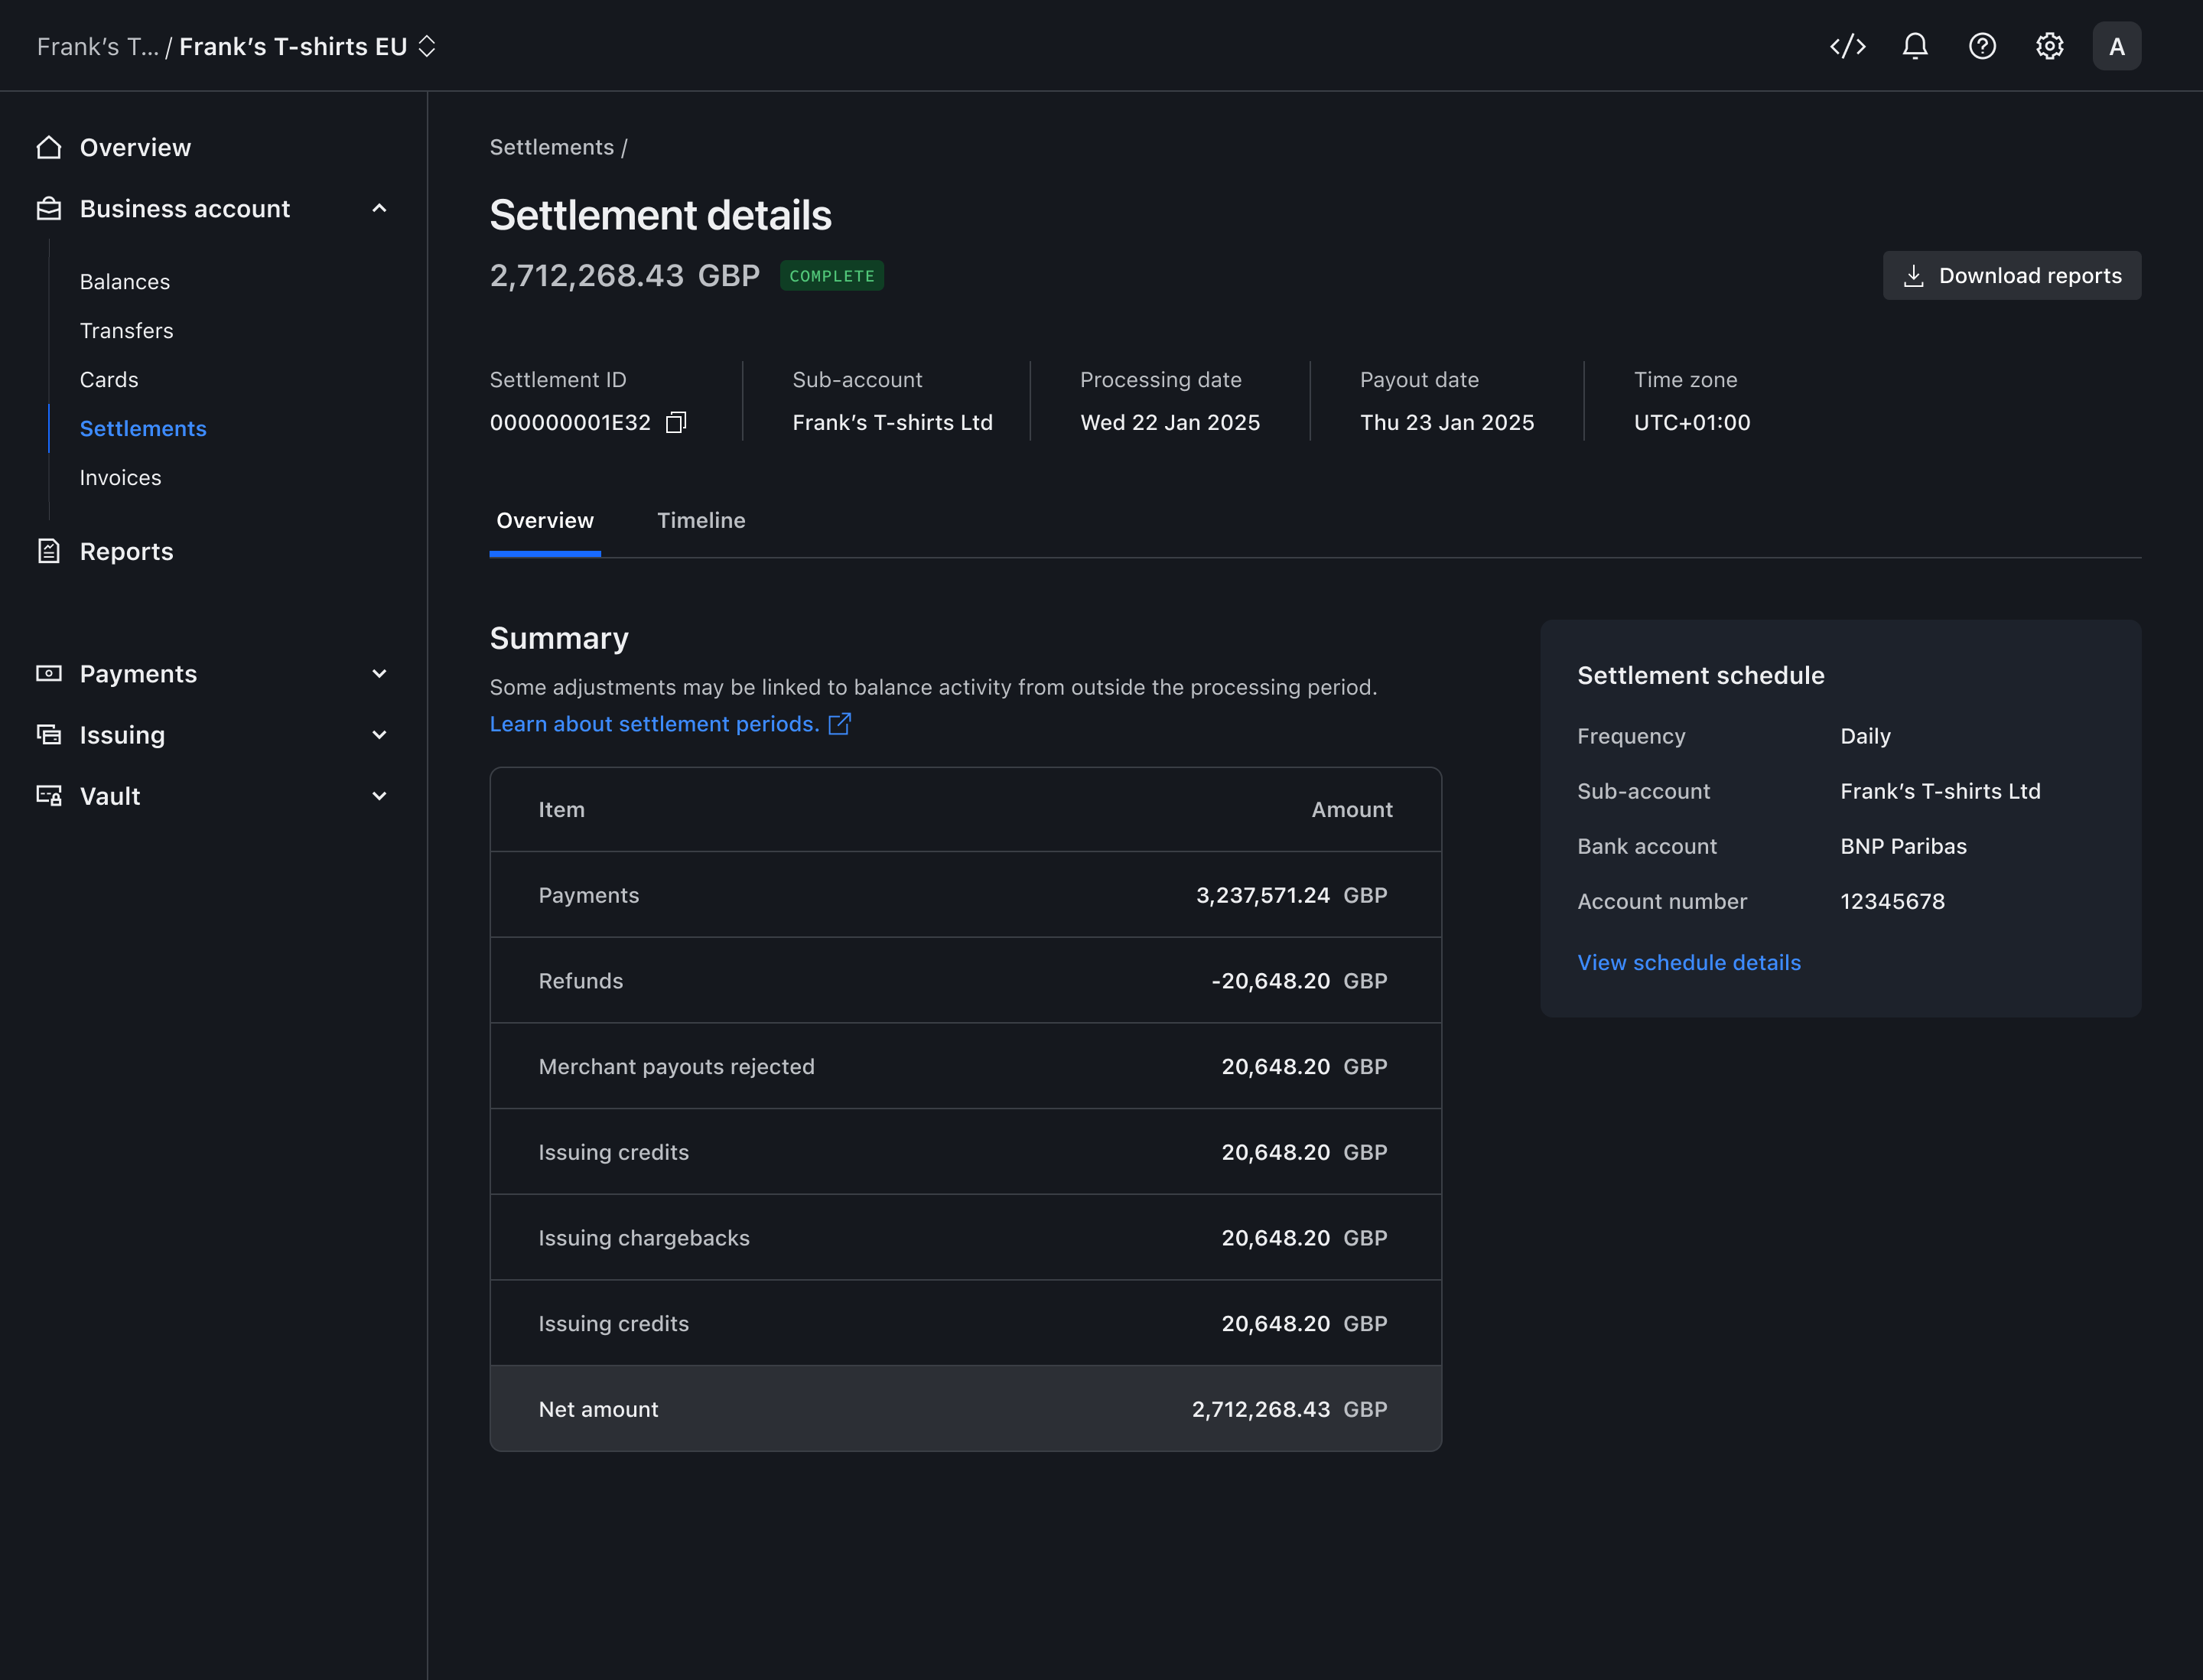The width and height of the screenshot is (2203, 1680).
Task: Click the UTC+01:00 time zone value
Action: [1691, 422]
